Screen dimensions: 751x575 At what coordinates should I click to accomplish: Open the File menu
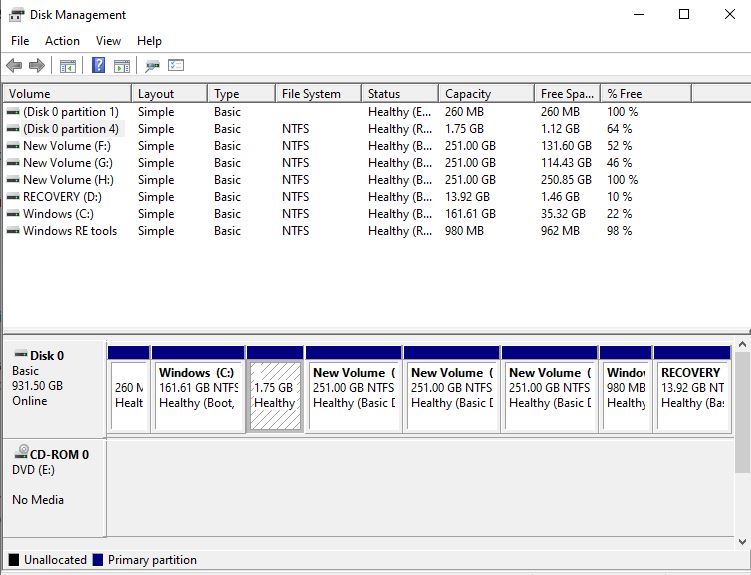click(x=20, y=41)
